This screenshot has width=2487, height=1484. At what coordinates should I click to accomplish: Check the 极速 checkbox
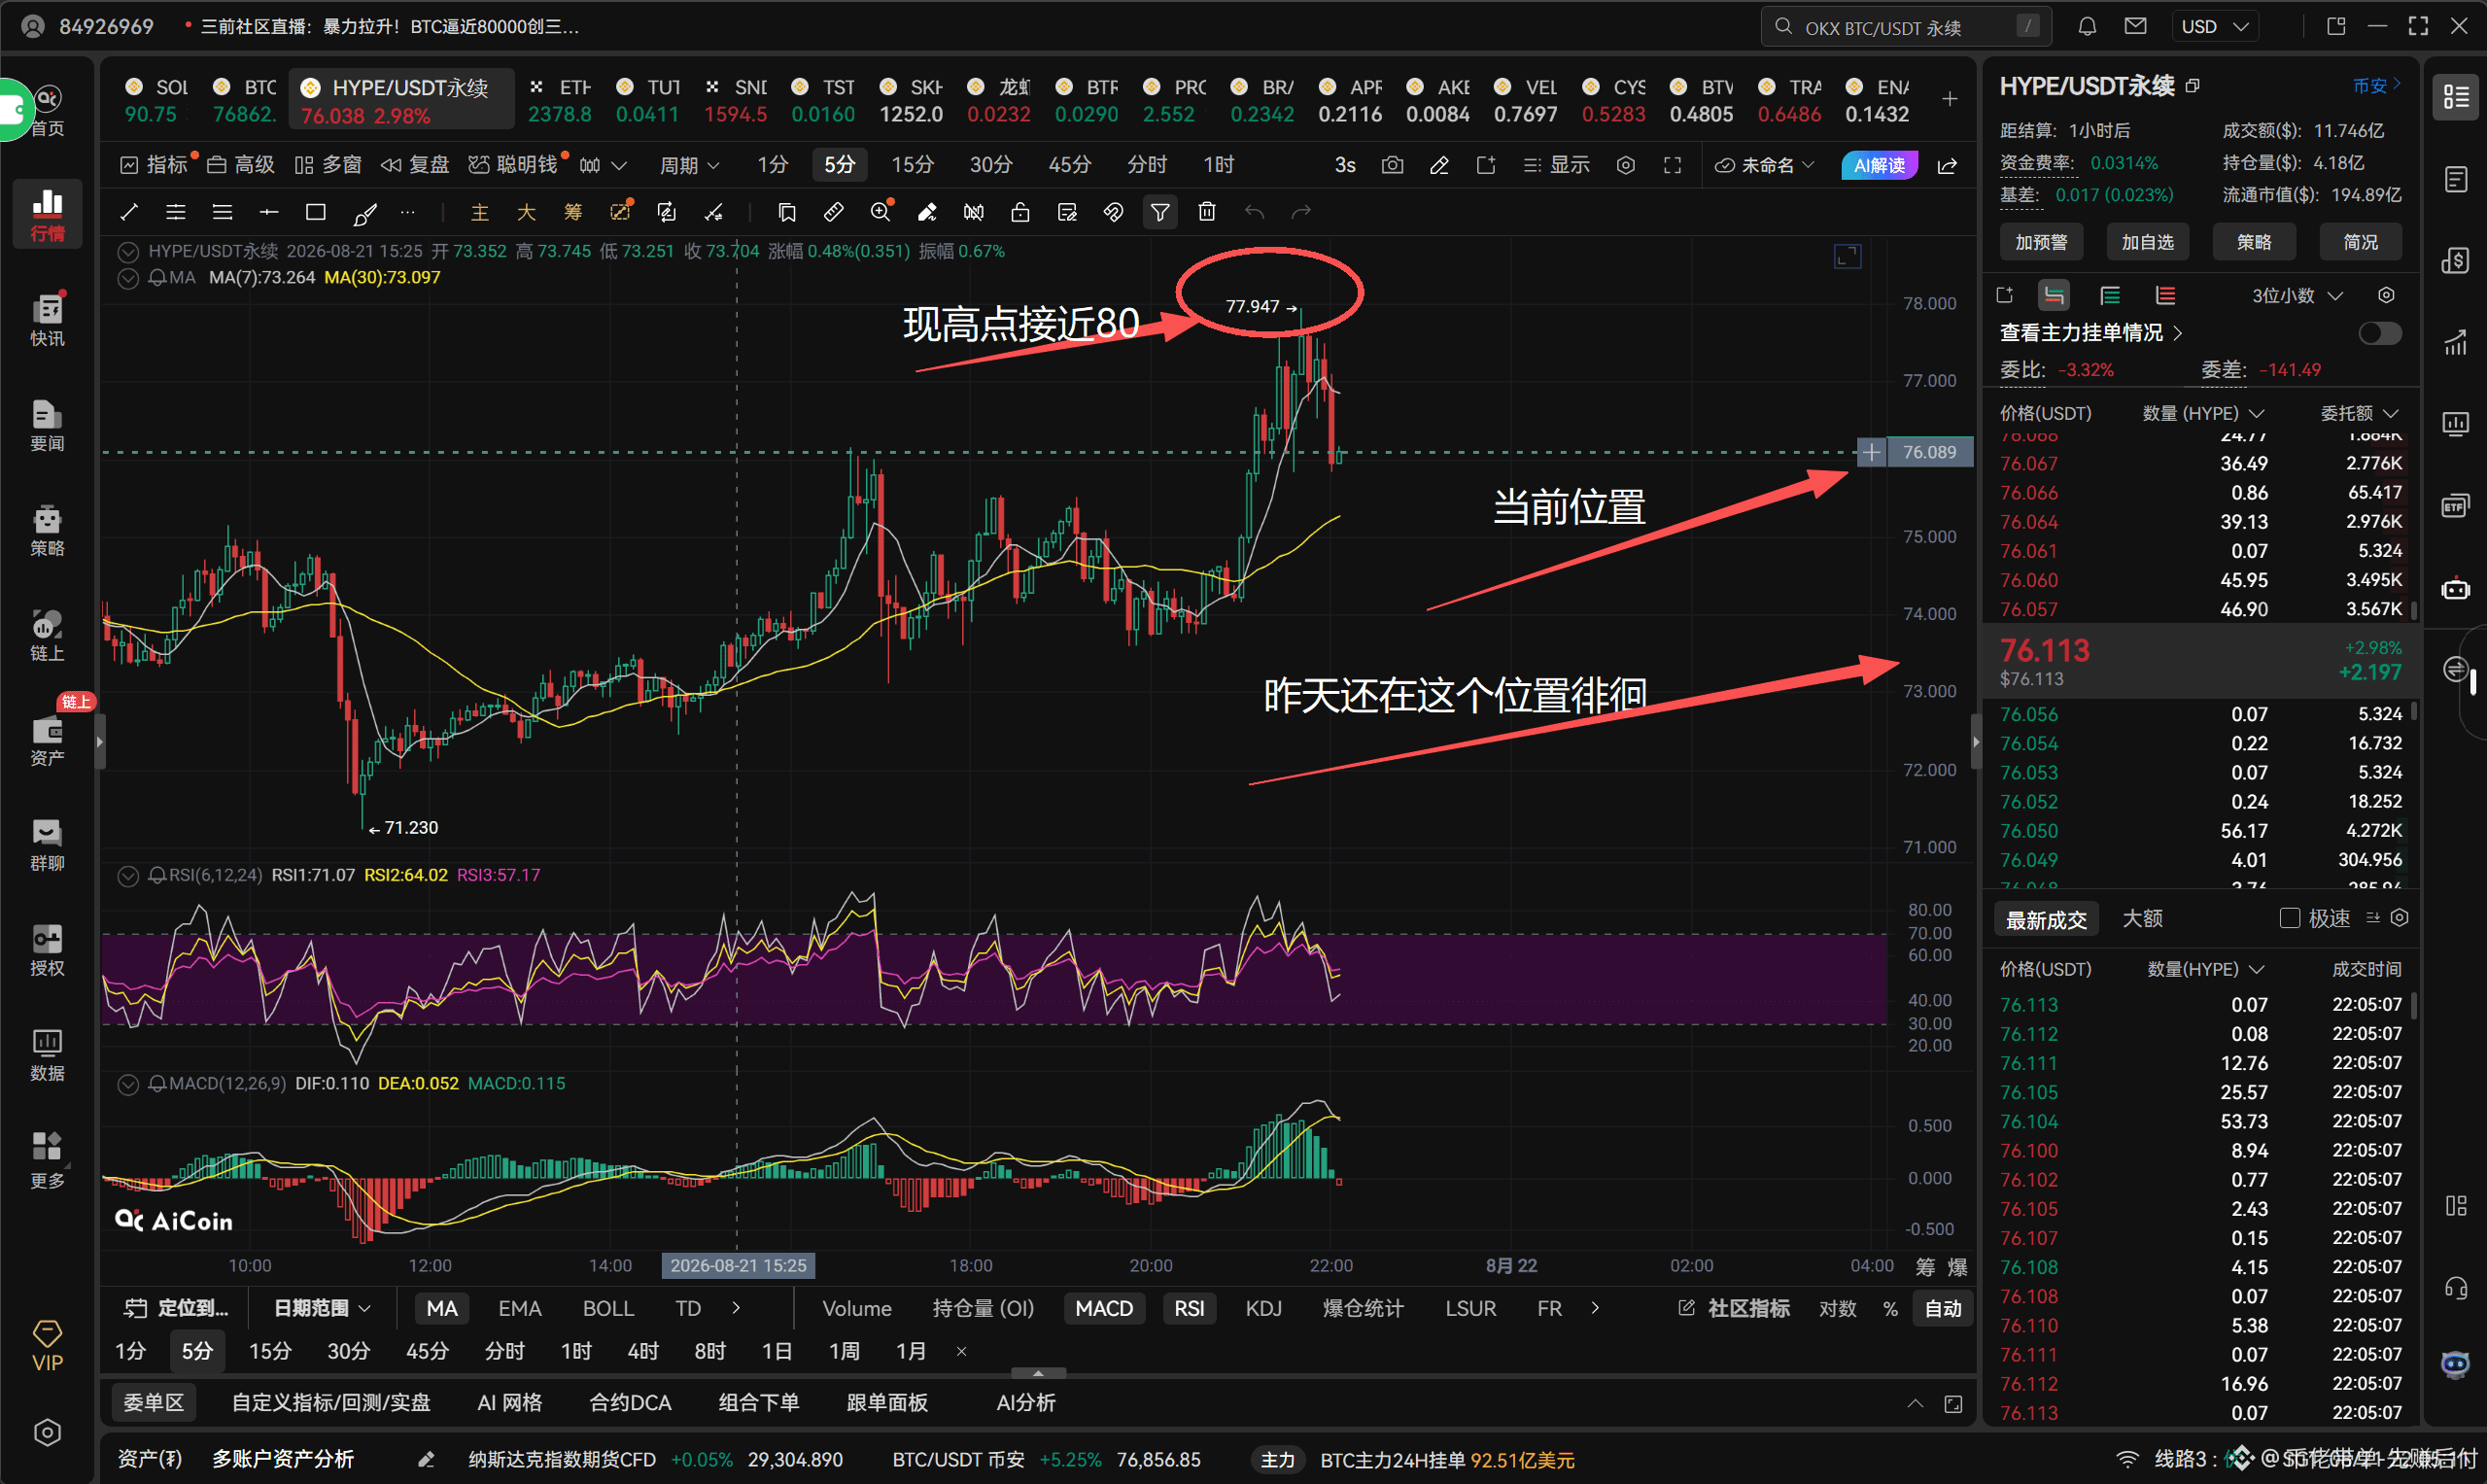pyautogui.click(x=2289, y=918)
